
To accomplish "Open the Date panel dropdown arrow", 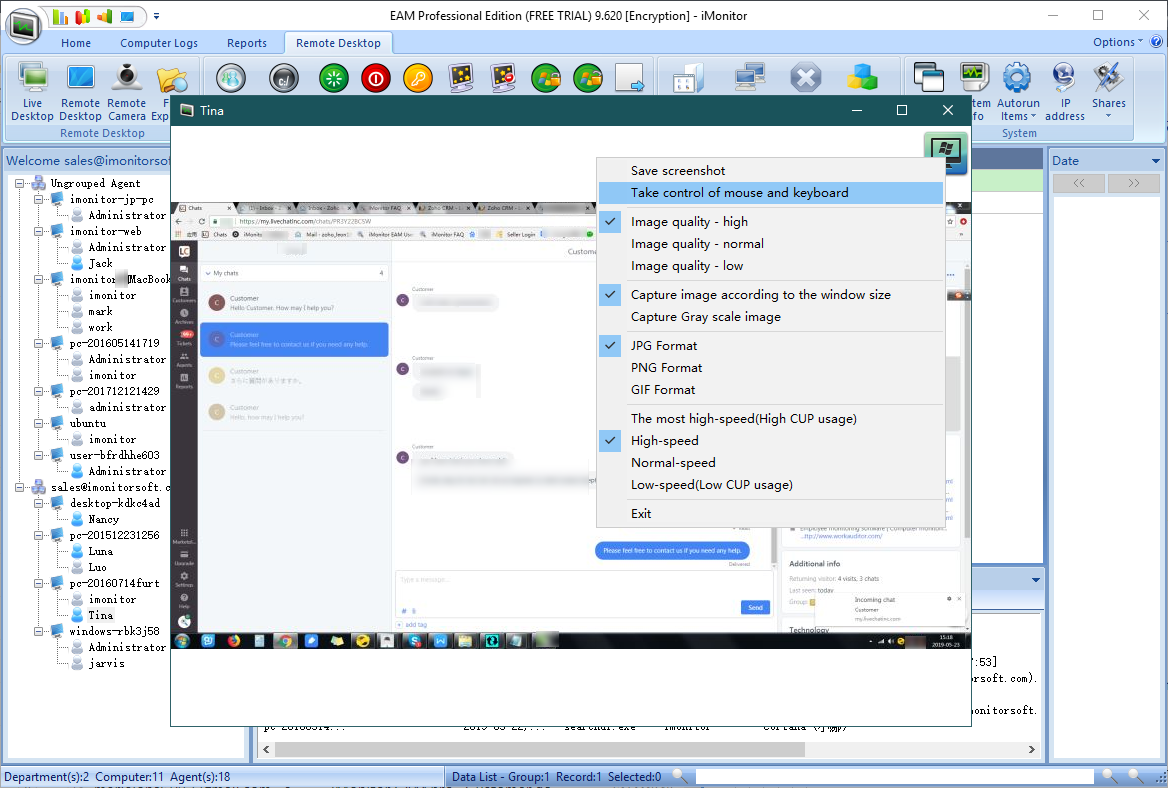I will click(x=1155, y=161).
